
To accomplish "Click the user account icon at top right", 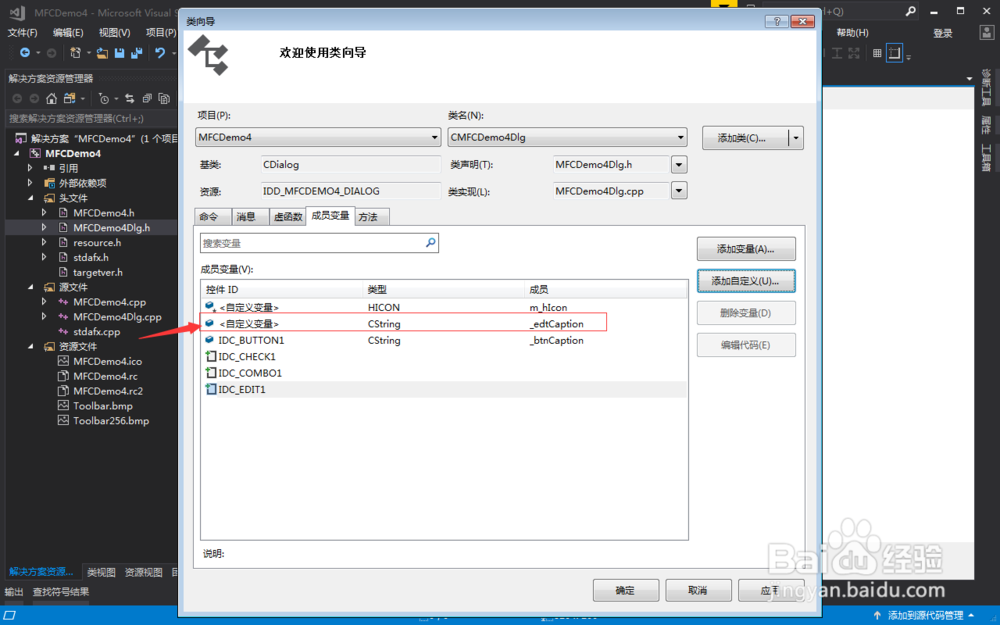I will [x=986, y=33].
